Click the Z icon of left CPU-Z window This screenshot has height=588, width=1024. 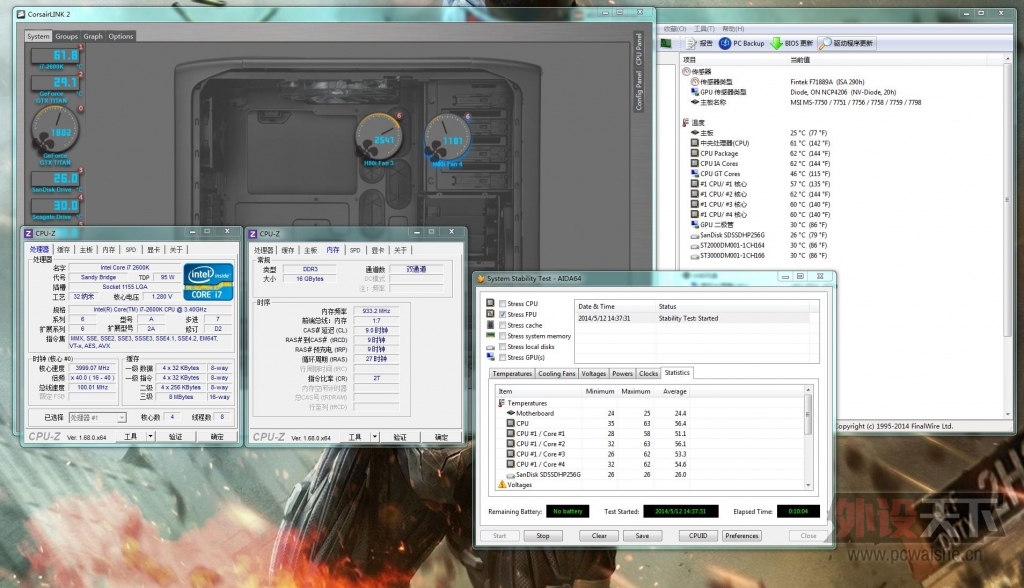(29, 233)
